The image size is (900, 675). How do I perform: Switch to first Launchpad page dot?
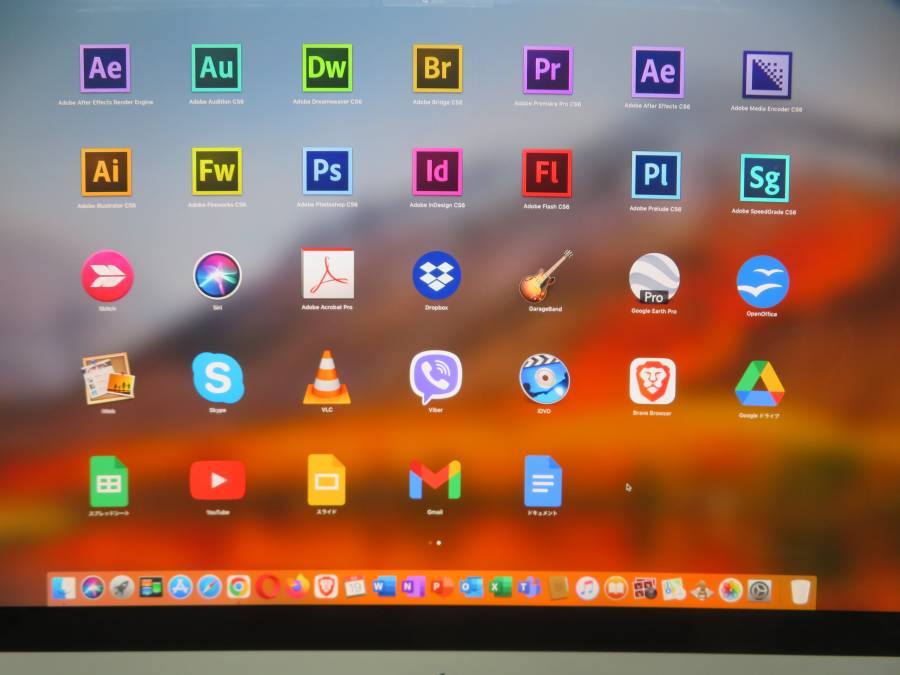point(430,542)
